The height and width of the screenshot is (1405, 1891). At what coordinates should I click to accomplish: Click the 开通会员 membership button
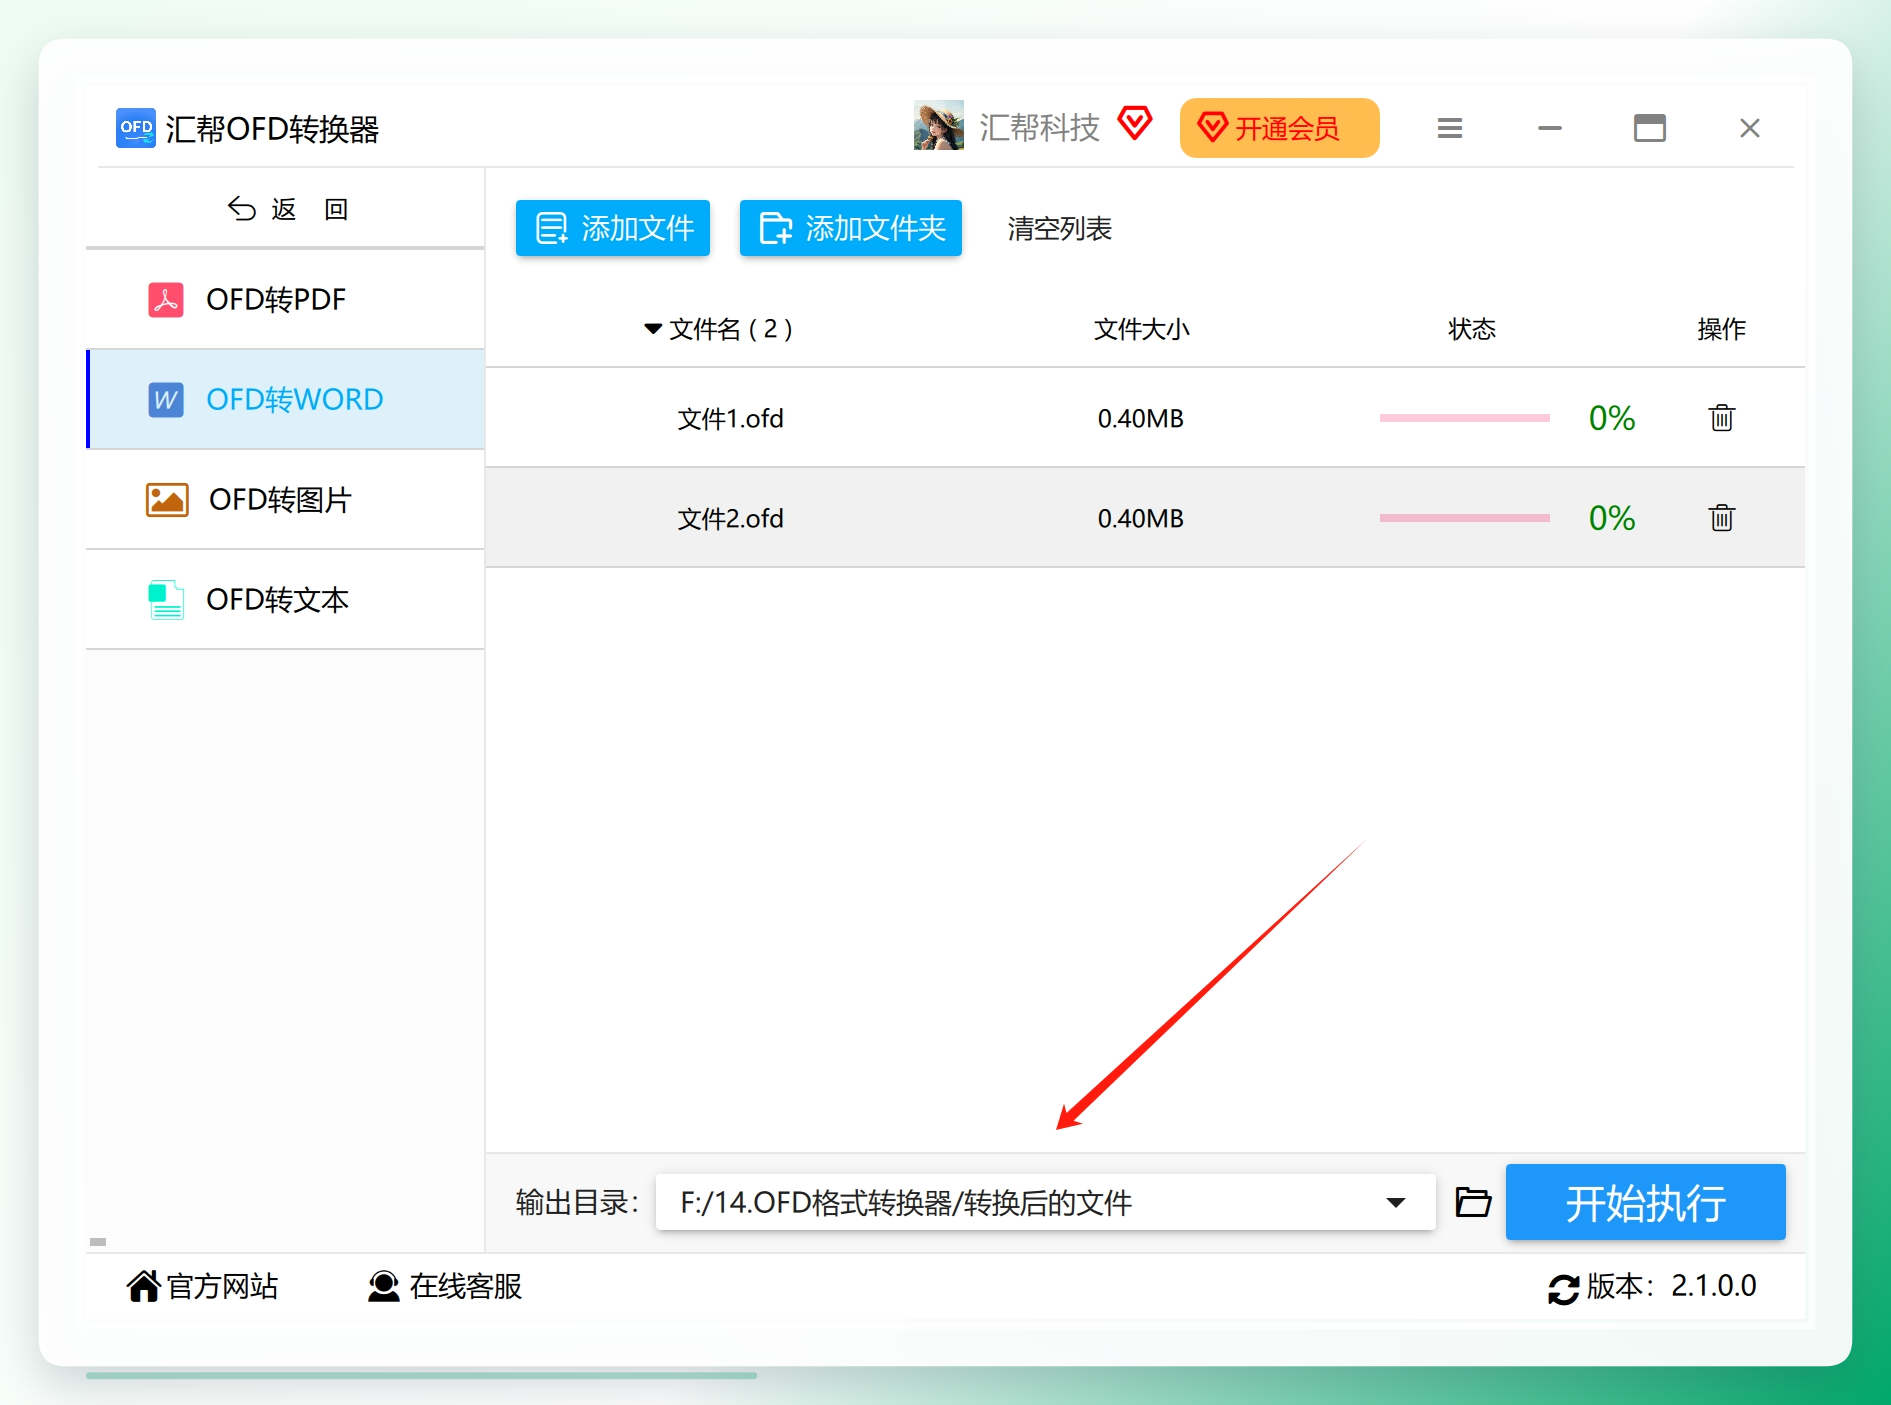coord(1279,128)
